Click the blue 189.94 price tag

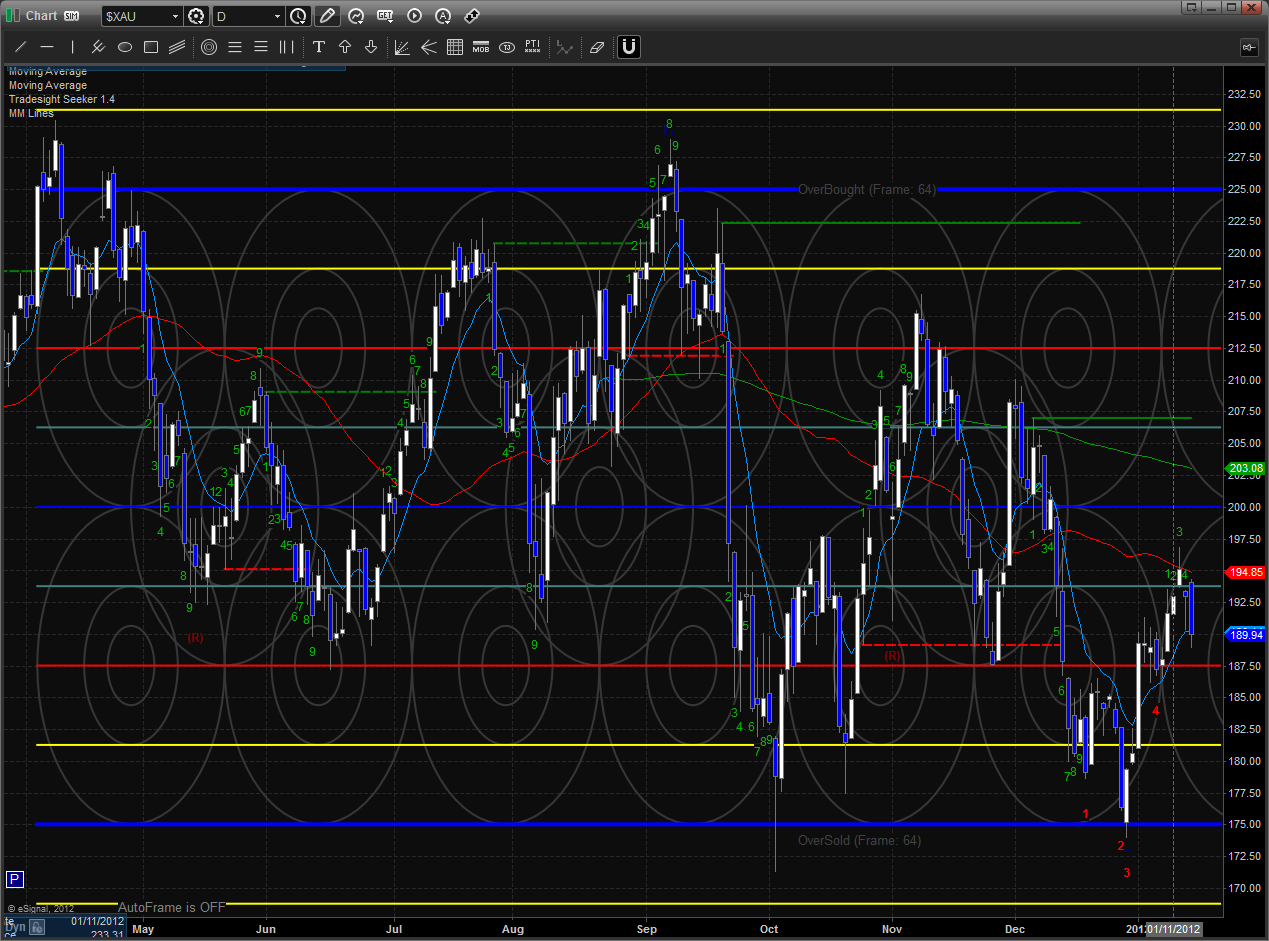[1247, 633]
